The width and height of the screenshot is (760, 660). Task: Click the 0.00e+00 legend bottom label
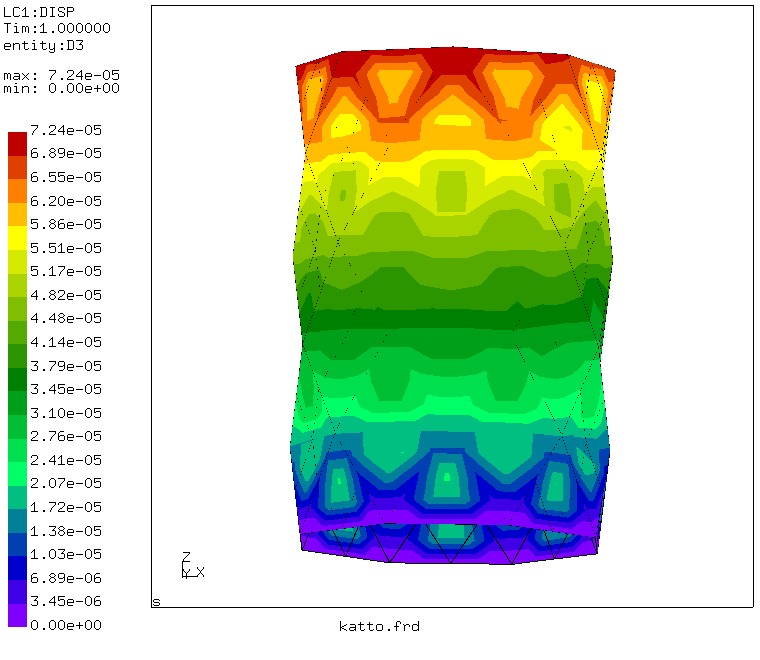click(66, 625)
